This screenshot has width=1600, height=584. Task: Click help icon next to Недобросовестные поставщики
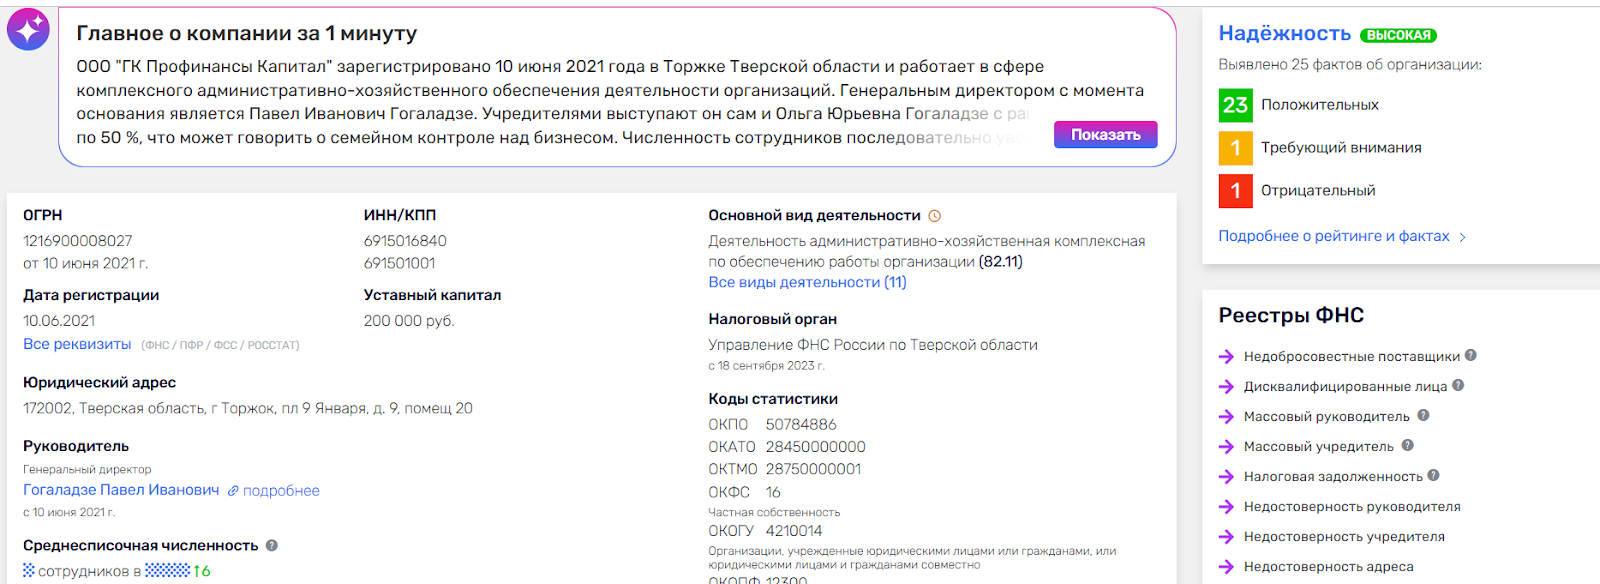coord(1471,355)
